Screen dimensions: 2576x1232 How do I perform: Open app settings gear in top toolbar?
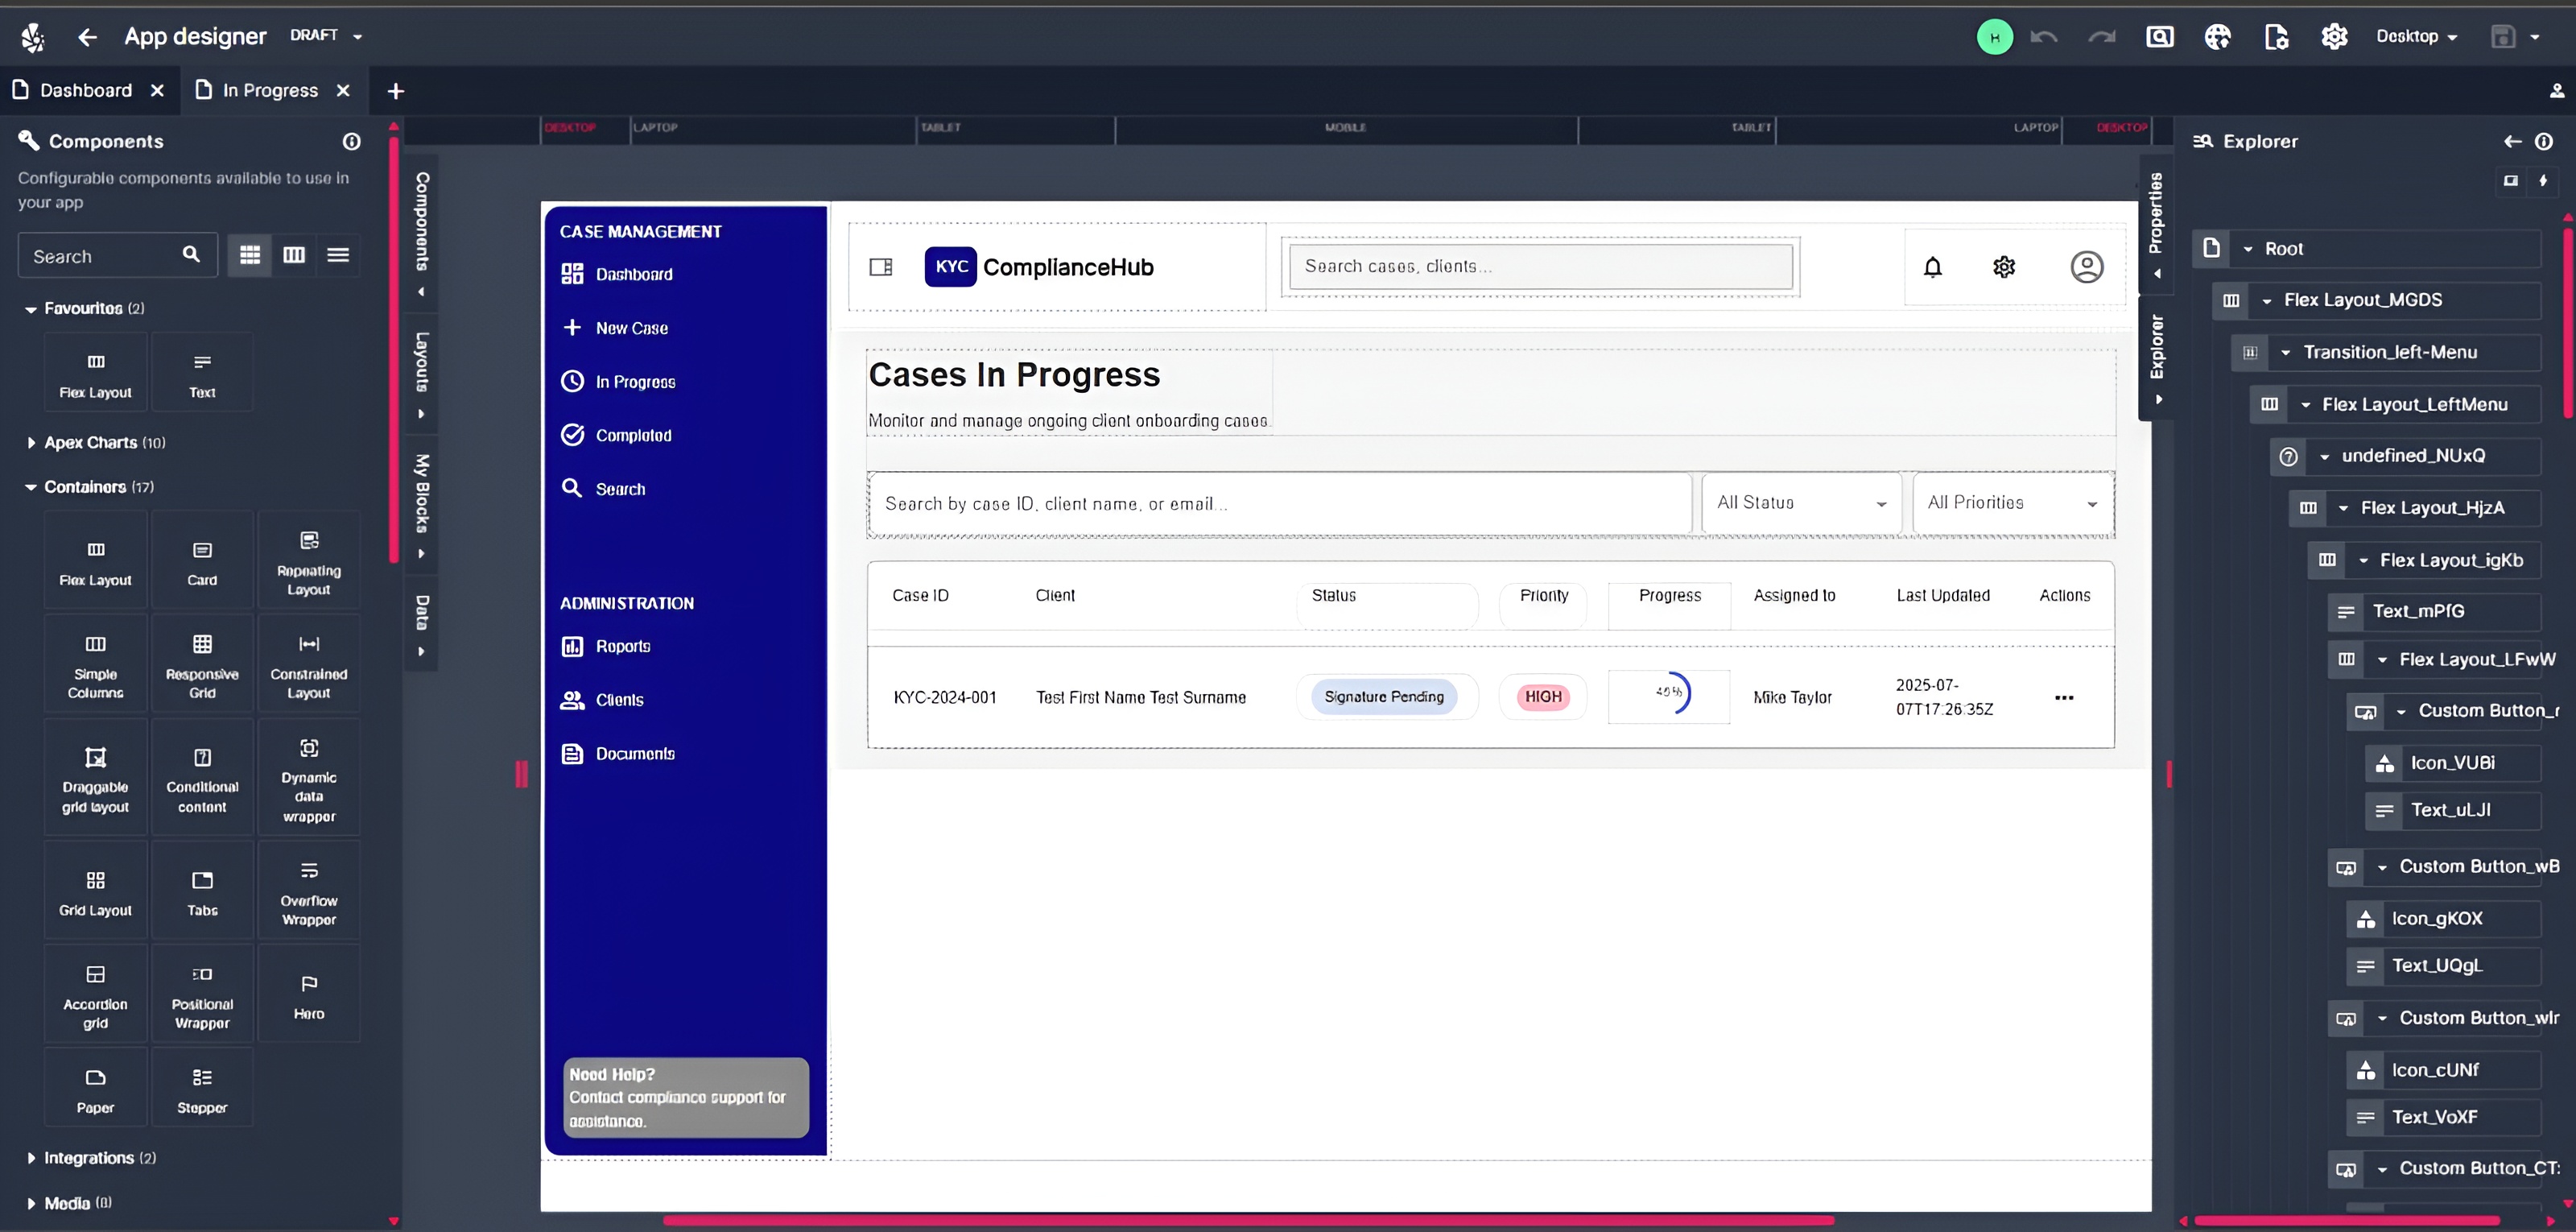[x=2334, y=37]
